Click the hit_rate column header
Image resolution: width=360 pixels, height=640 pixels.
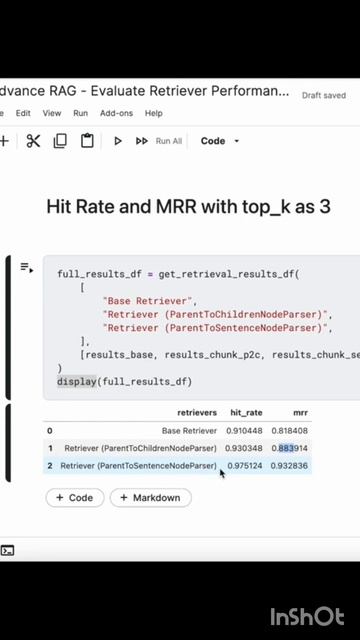click(x=247, y=413)
